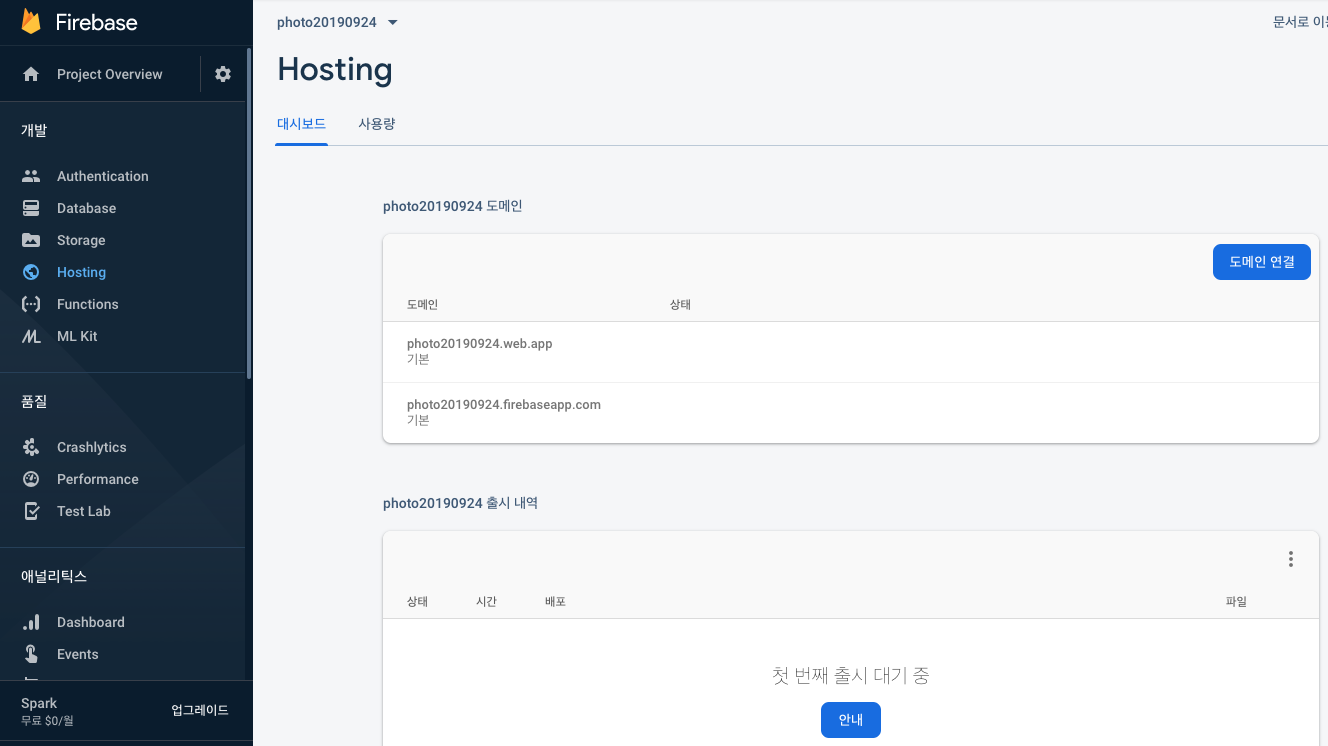This screenshot has height=746, width=1328.
Task: Click the 파일 column header
Action: click(x=1236, y=602)
